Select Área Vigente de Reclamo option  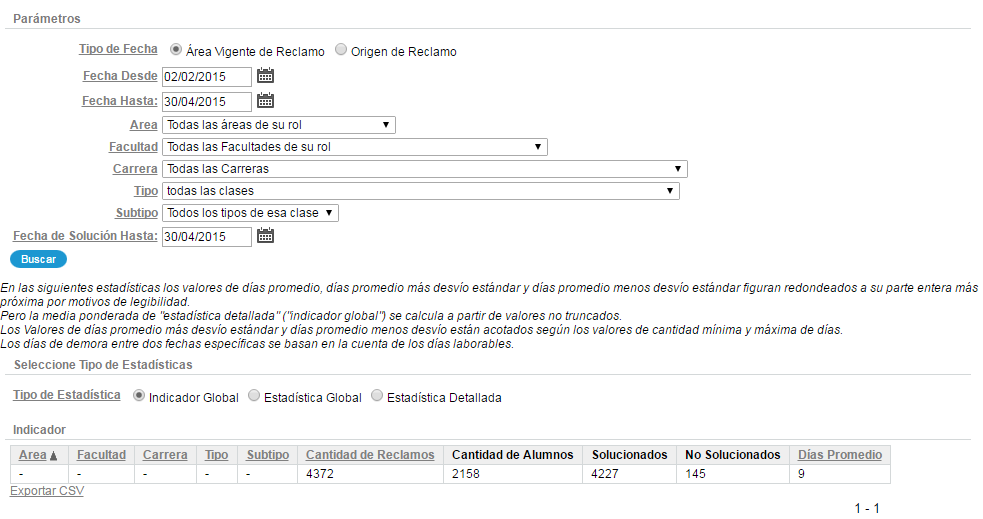[x=176, y=50]
